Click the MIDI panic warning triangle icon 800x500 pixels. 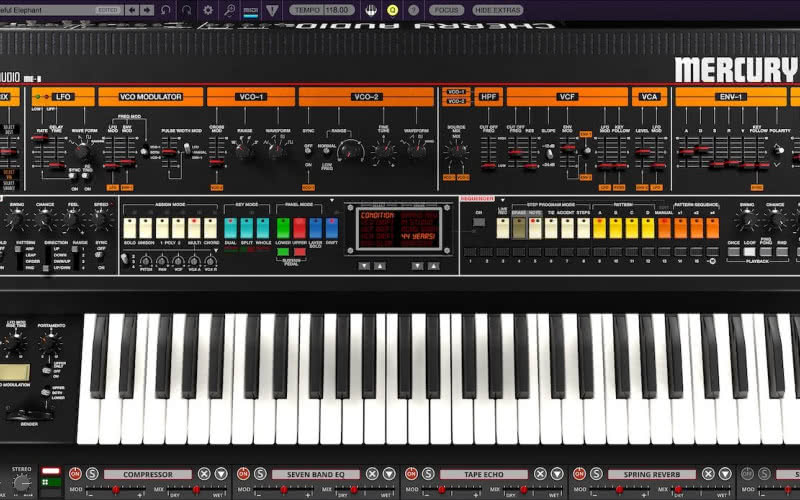pyautogui.click(x=271, y=10)
